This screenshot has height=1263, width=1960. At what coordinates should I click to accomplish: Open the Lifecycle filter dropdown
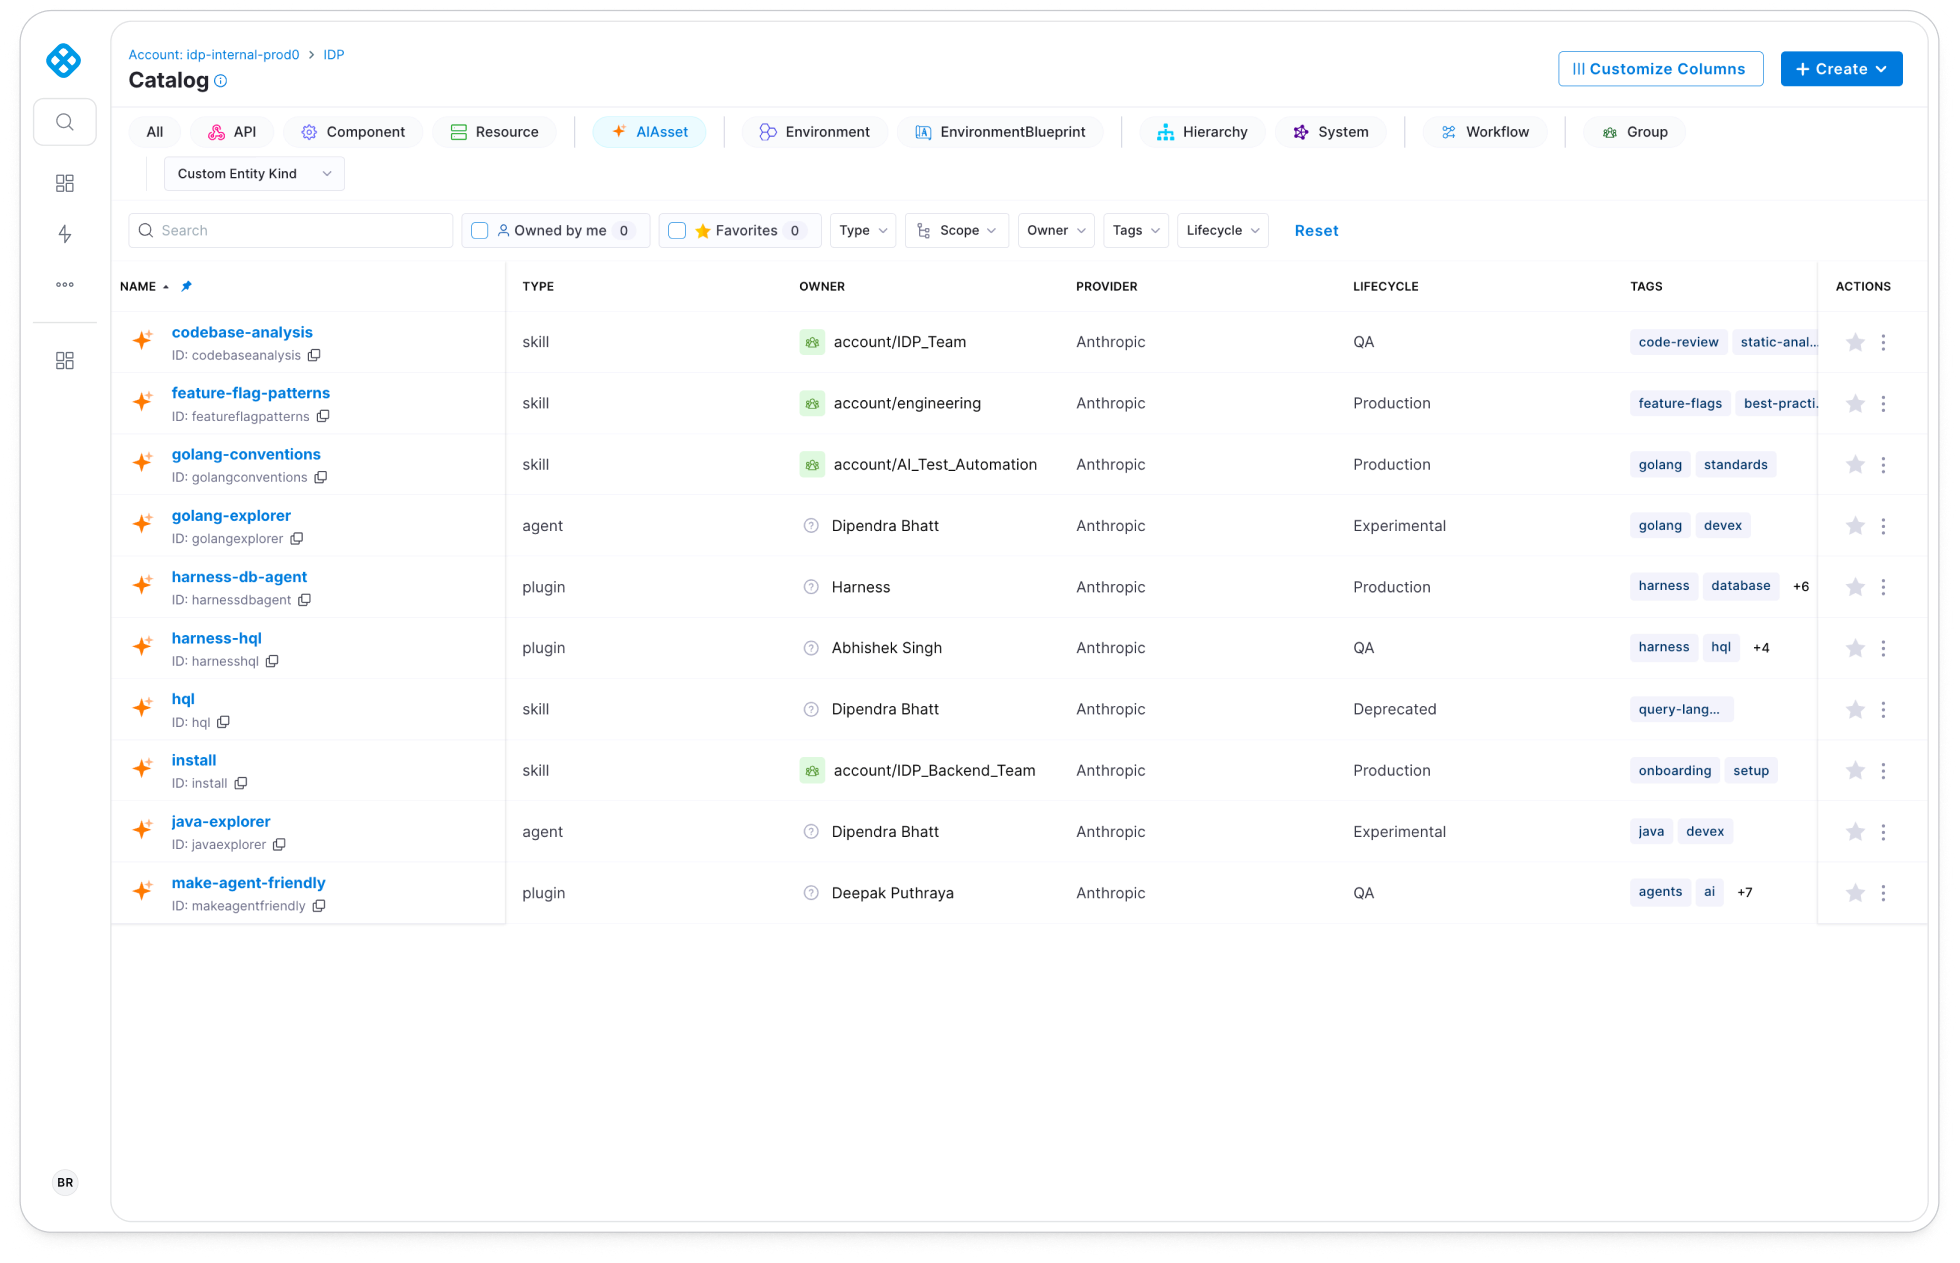click(x=1223, y=231)
